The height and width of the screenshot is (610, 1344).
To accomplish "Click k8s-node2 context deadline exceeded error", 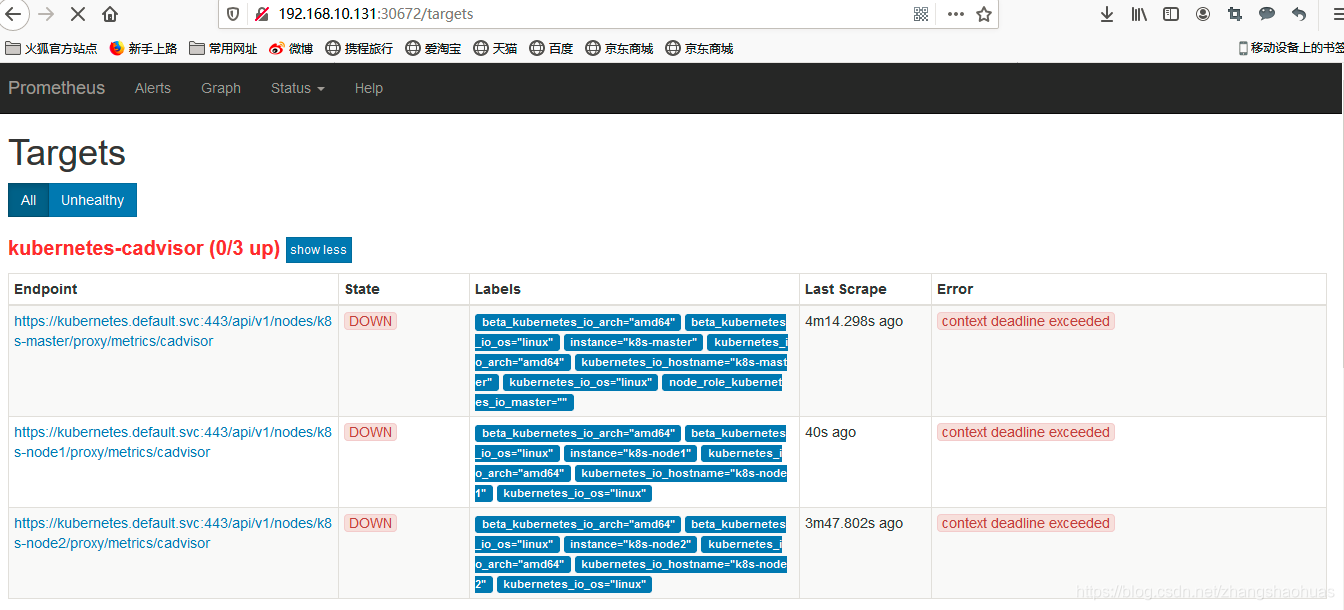I will [x=1026, y=523].
